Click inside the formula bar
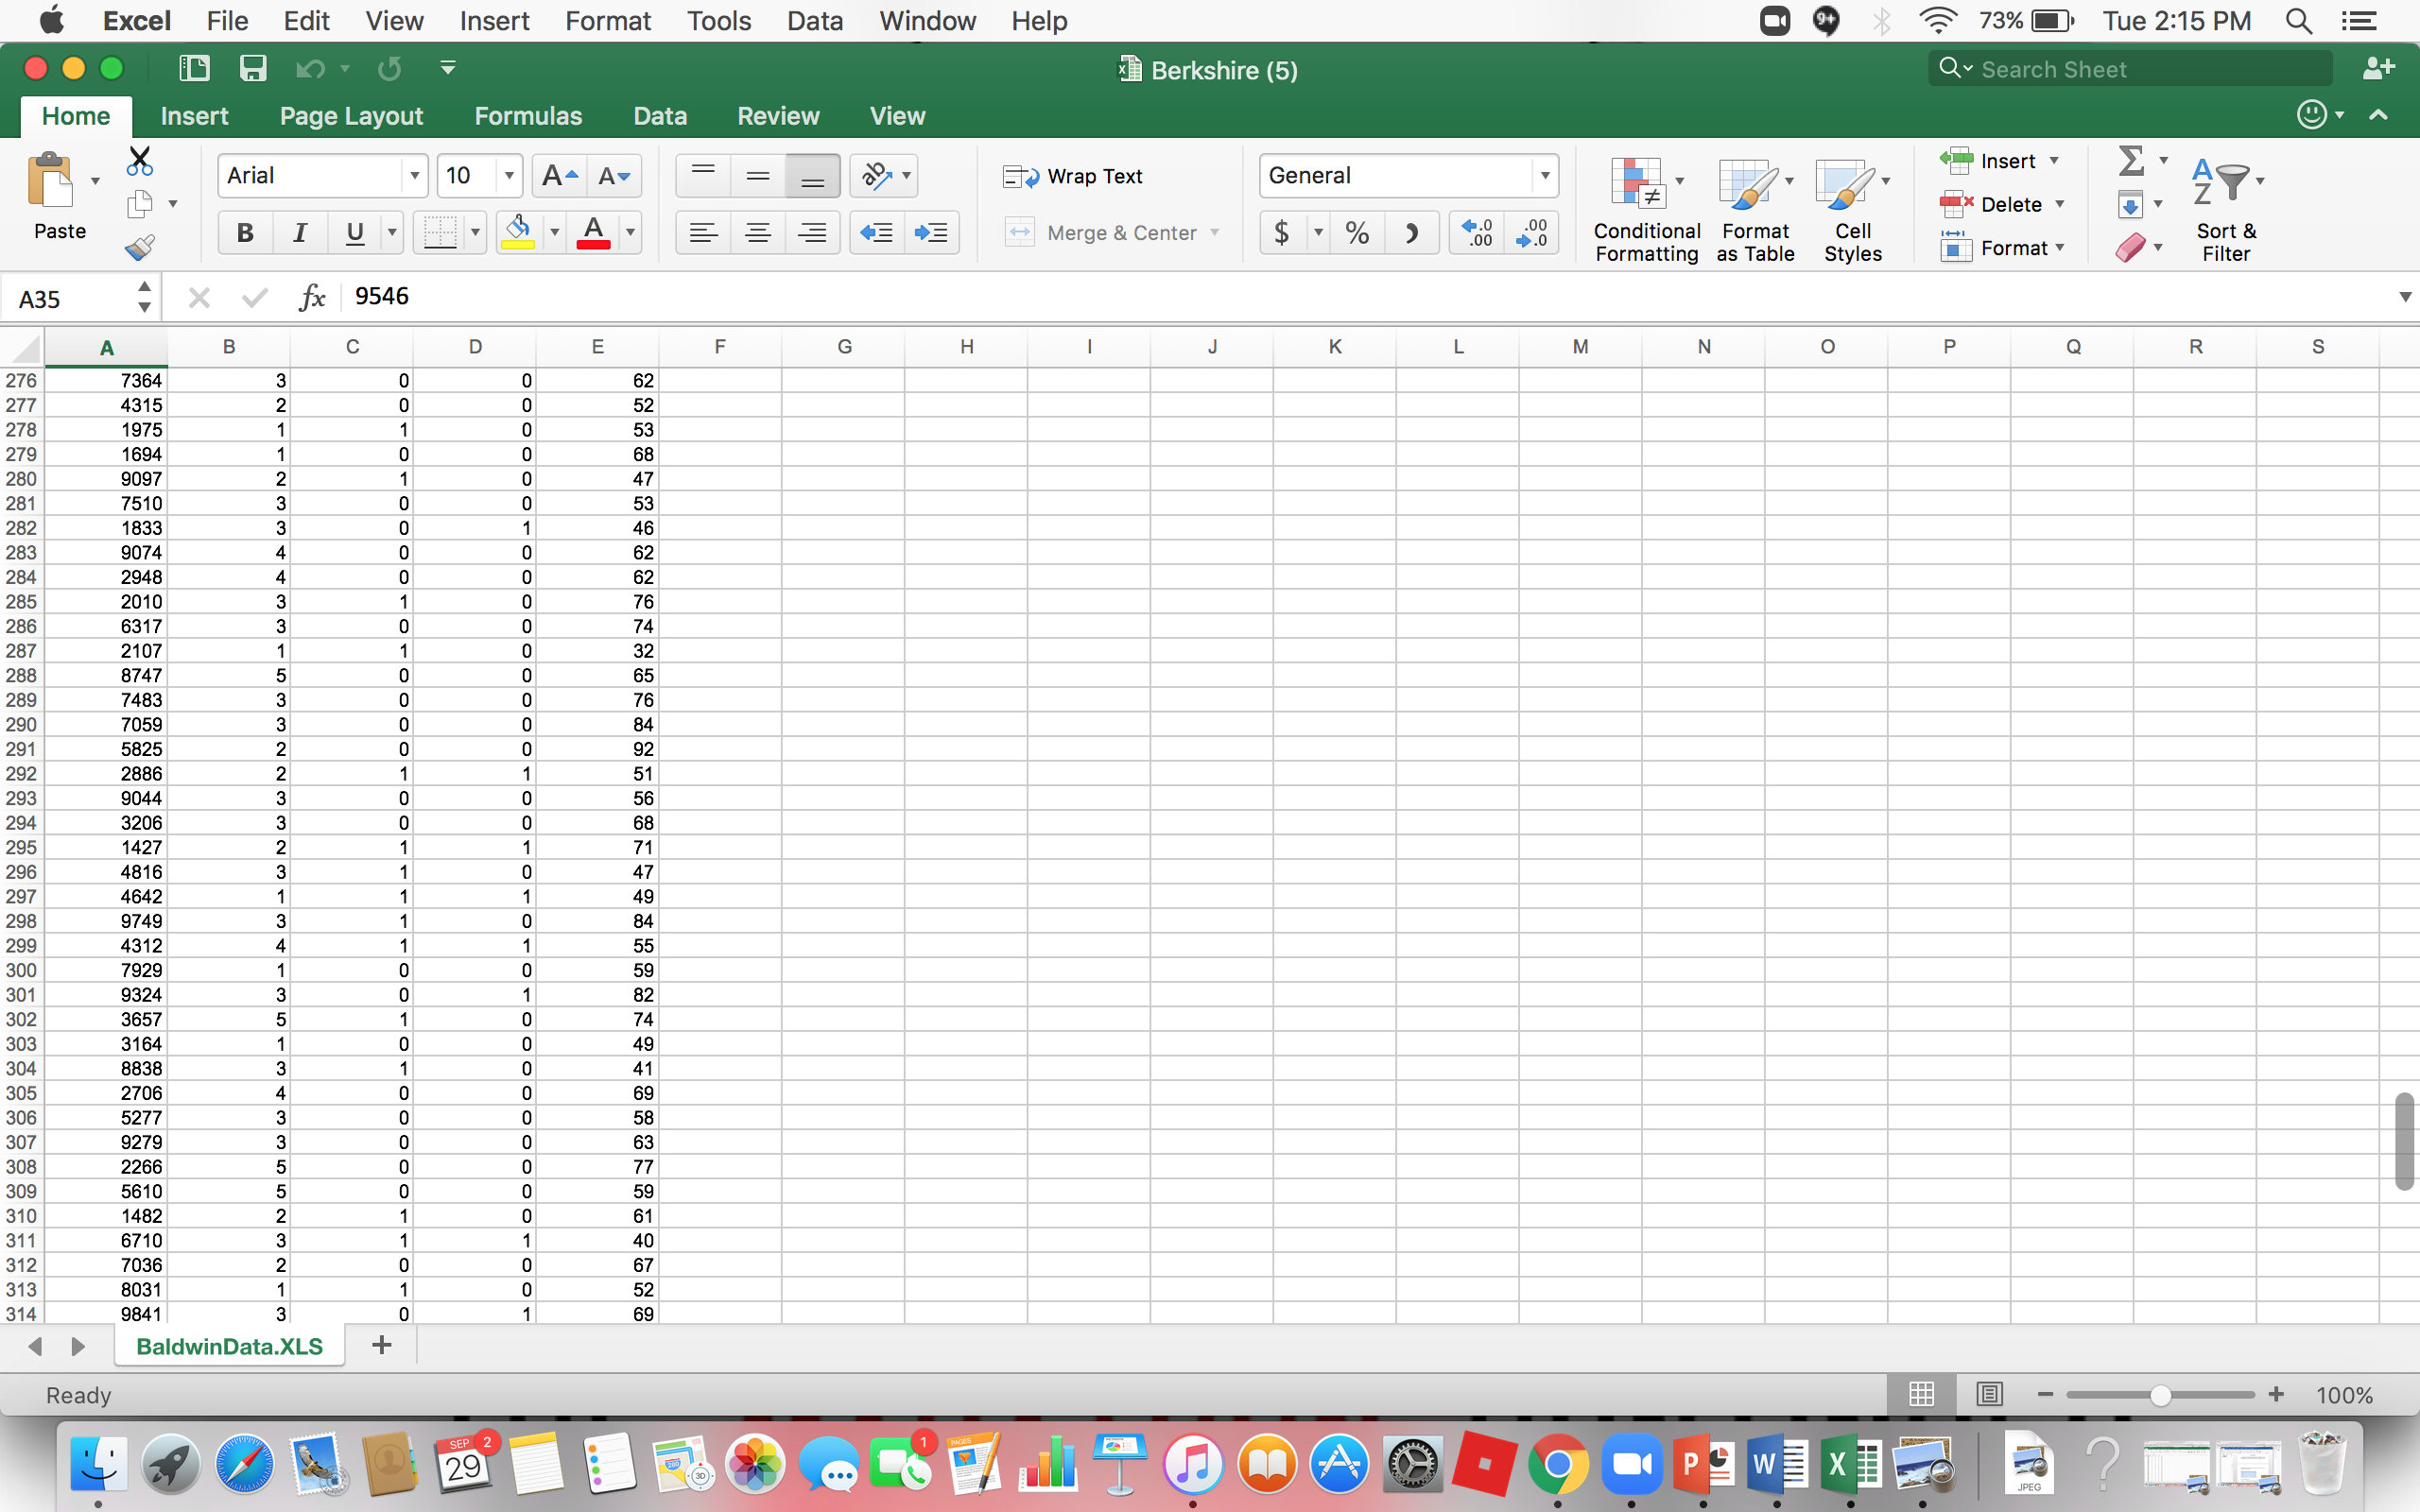The height and width of the screenshot is (1512, 2420). coord(700,295)
